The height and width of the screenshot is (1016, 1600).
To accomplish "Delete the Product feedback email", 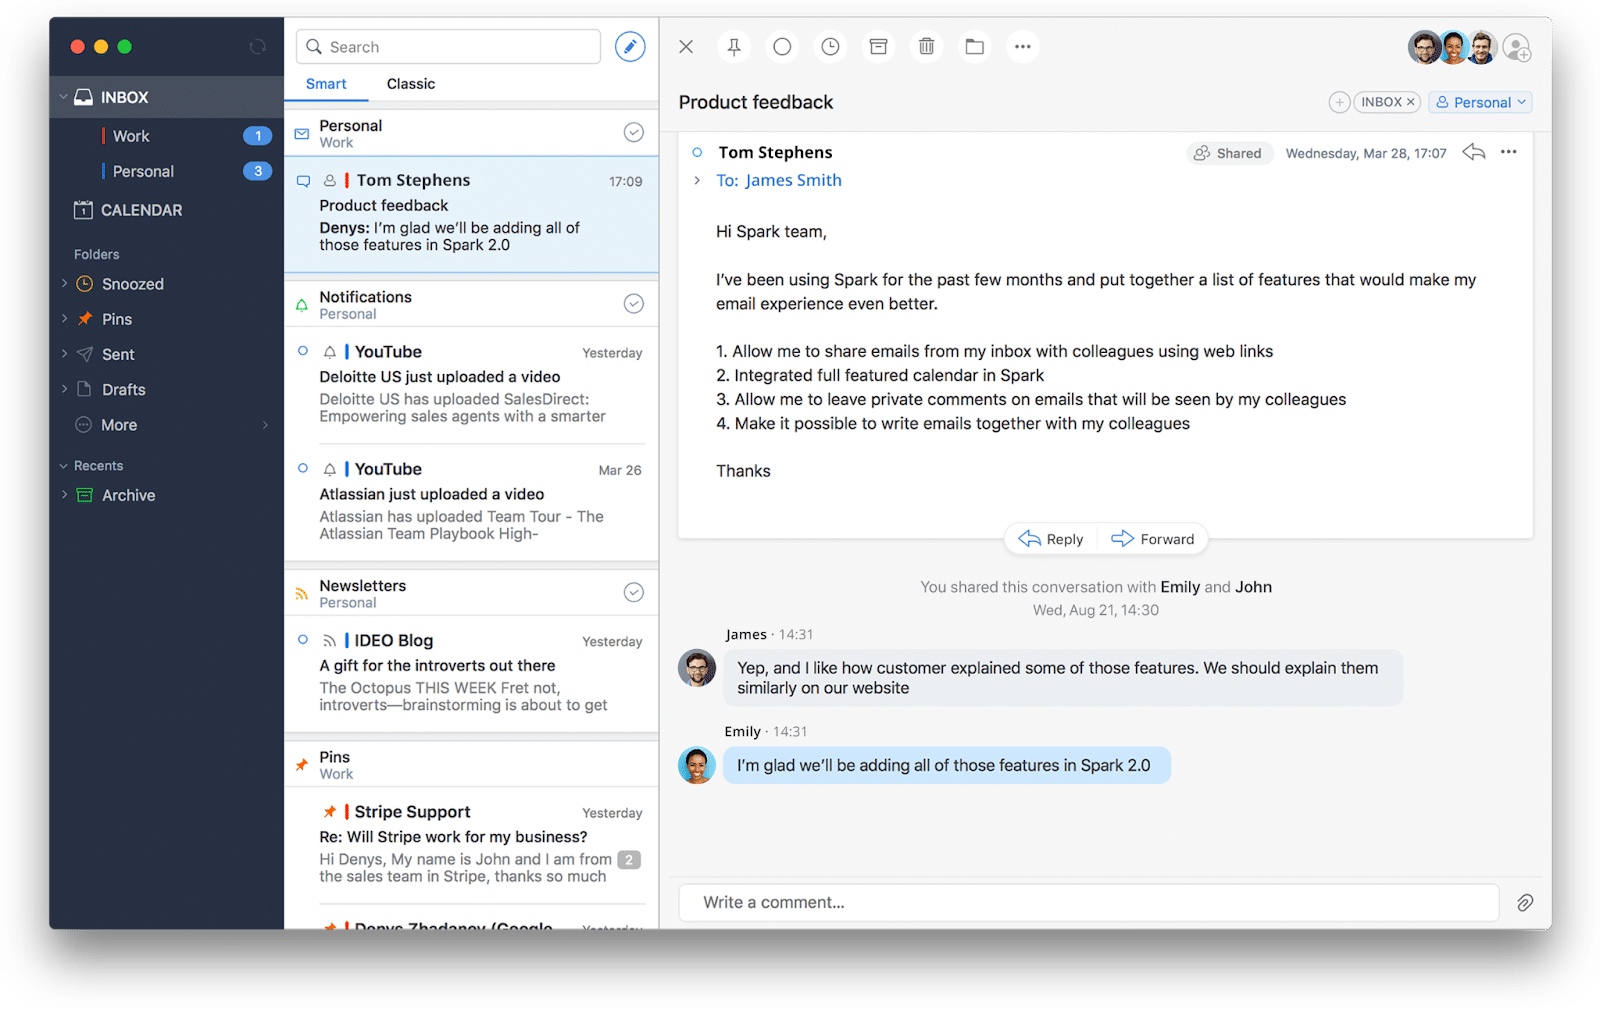I will [x=926, y=46].
